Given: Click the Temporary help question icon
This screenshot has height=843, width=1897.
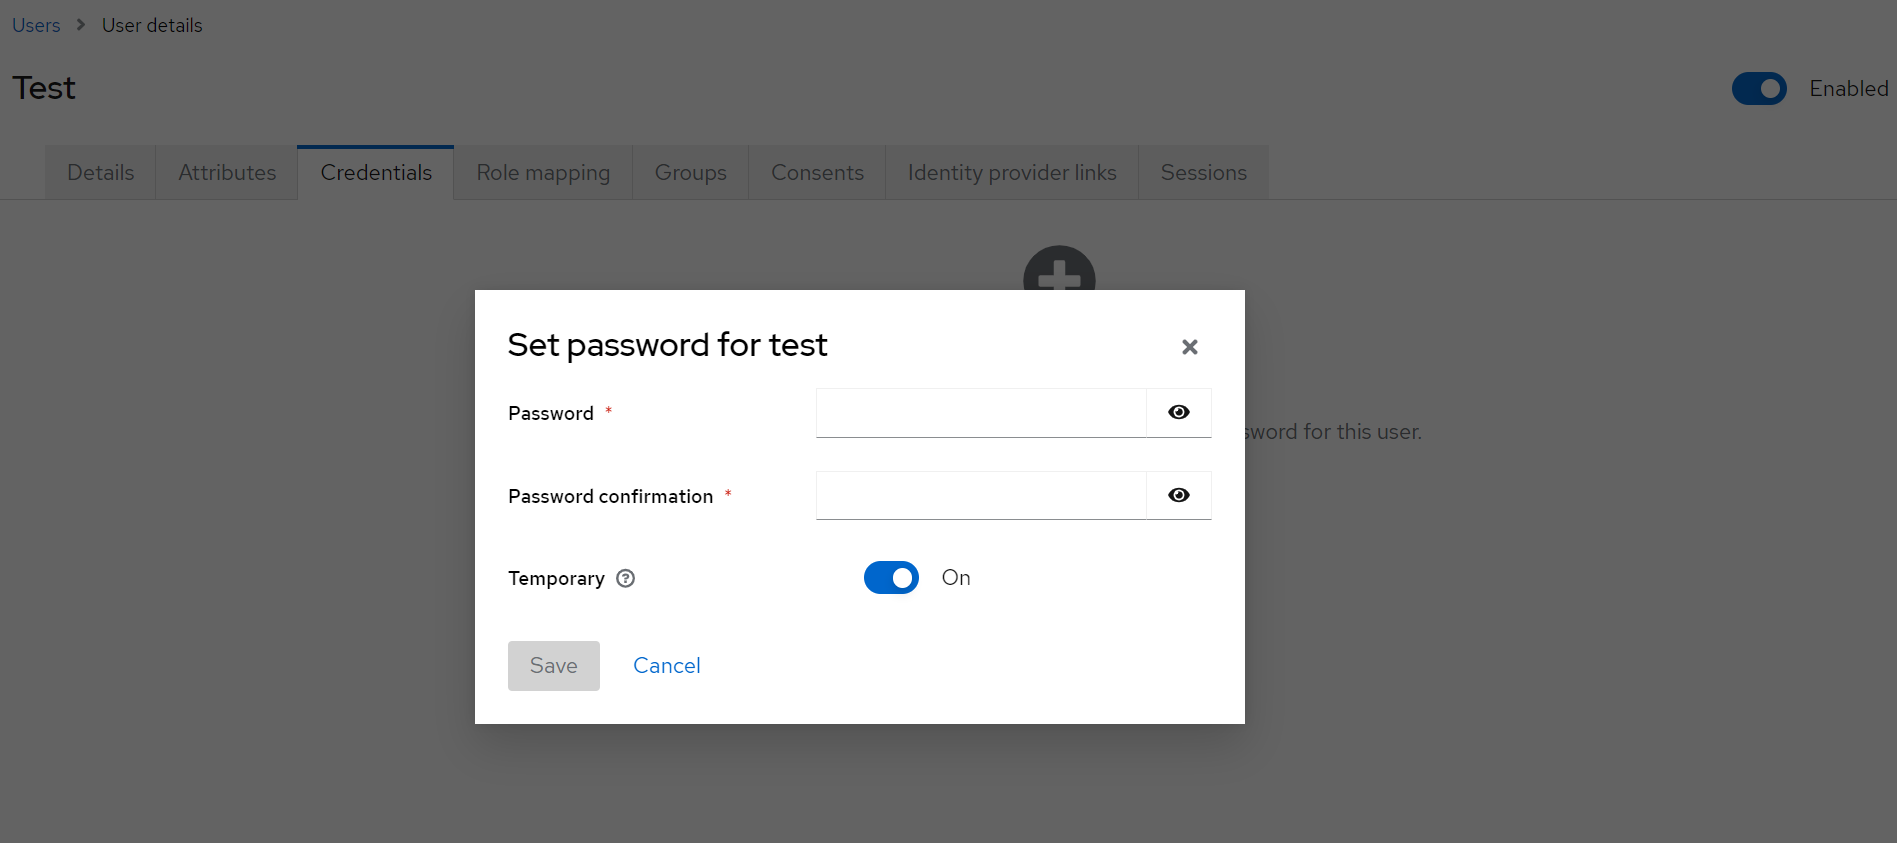Looking at the screenshot, I should (x=626, y=578).
